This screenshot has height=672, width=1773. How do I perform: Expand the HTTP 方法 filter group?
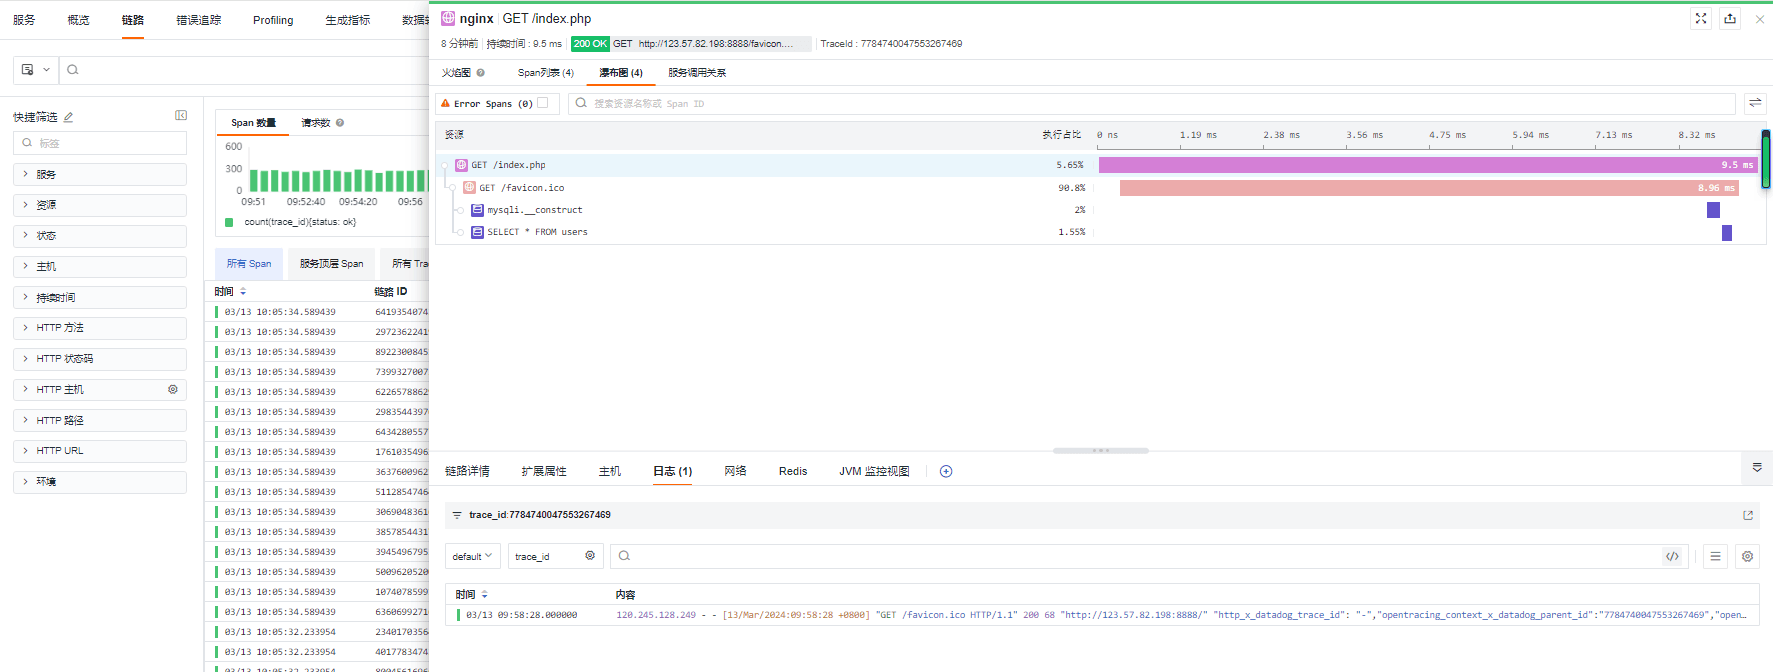(x=100, y=328)
